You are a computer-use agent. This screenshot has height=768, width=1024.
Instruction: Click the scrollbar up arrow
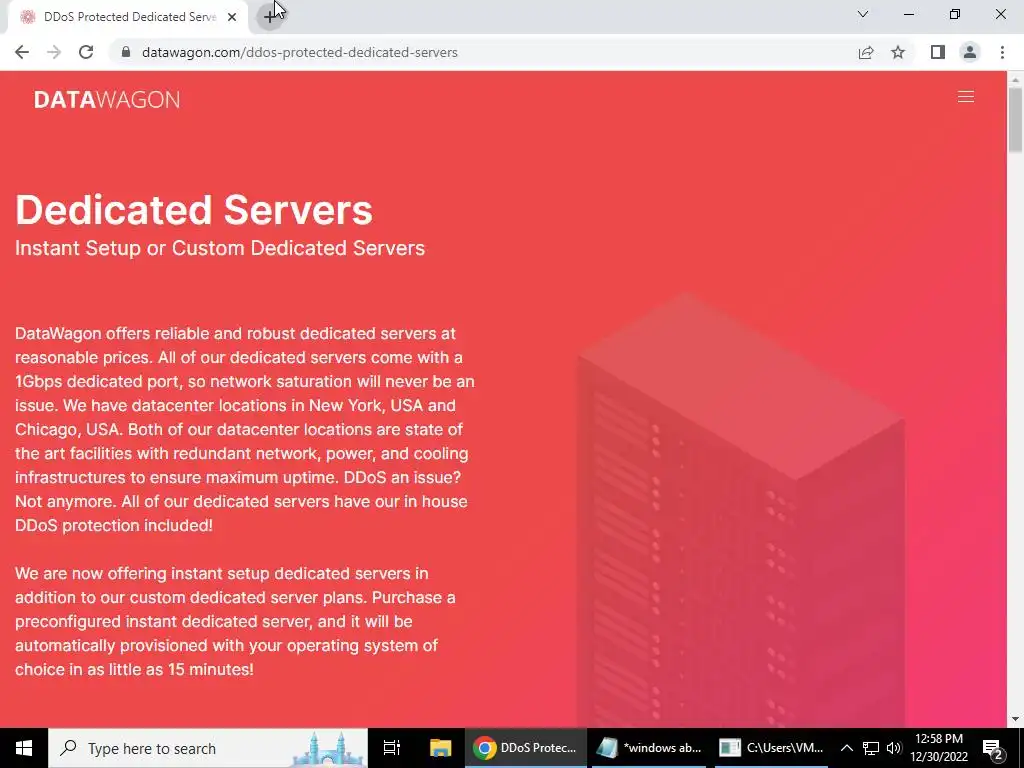point(1015,78)
